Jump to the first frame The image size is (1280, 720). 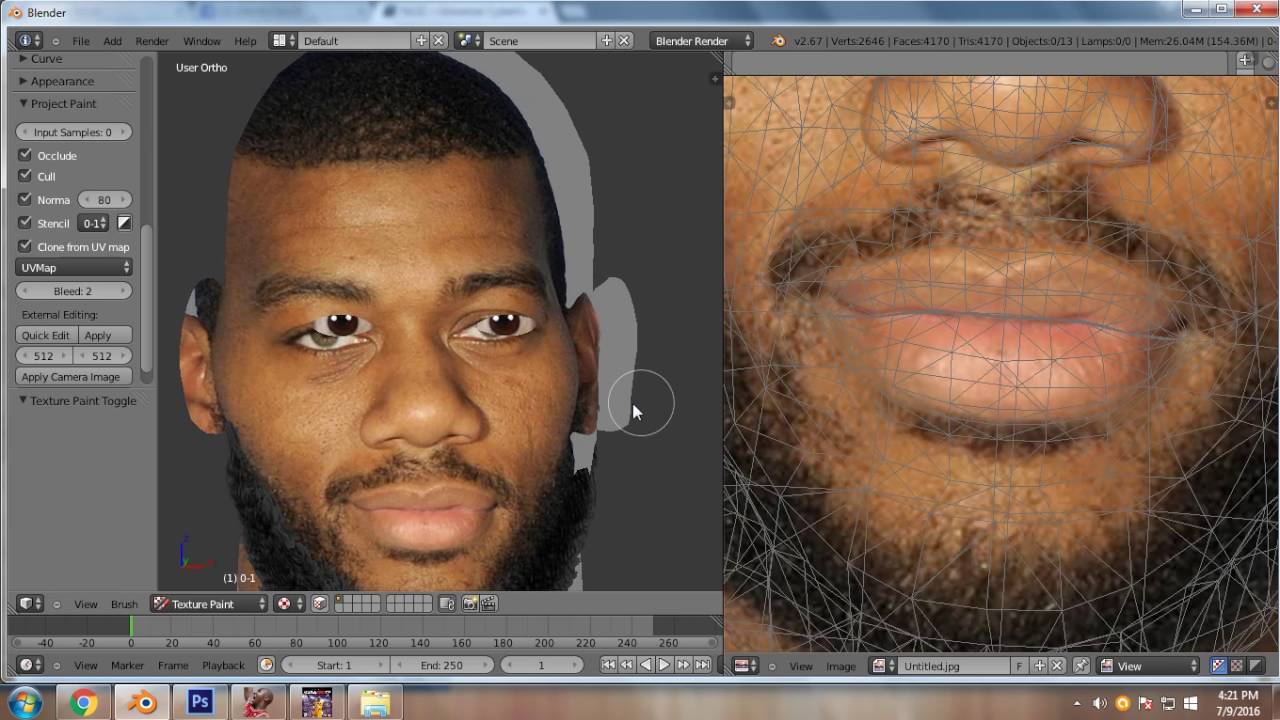point(608,665)
